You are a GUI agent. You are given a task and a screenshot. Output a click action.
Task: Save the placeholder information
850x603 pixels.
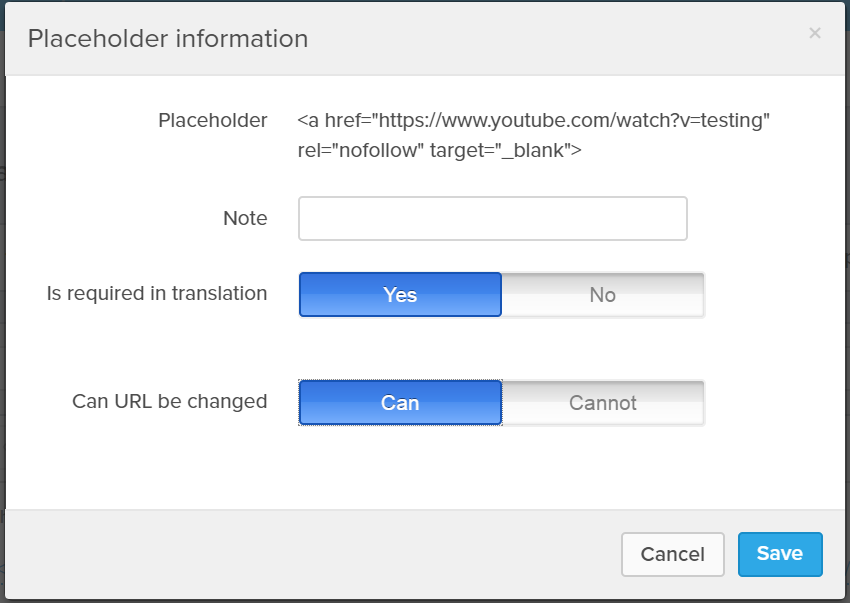pyautogui.click(x=780, y=554)
